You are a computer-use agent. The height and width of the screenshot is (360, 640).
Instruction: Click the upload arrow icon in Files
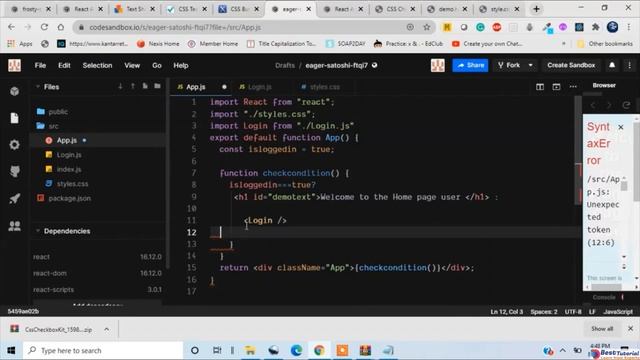(x=133, y=86)
